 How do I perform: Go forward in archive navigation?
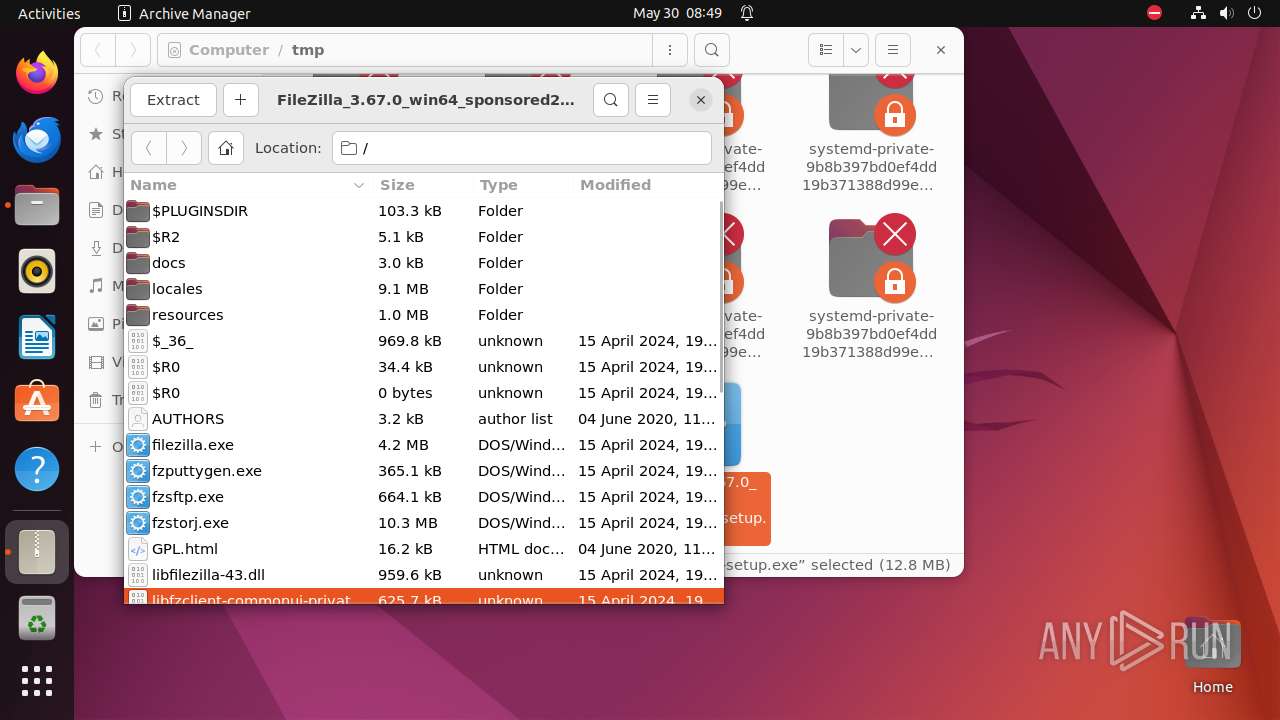point(184,148)
